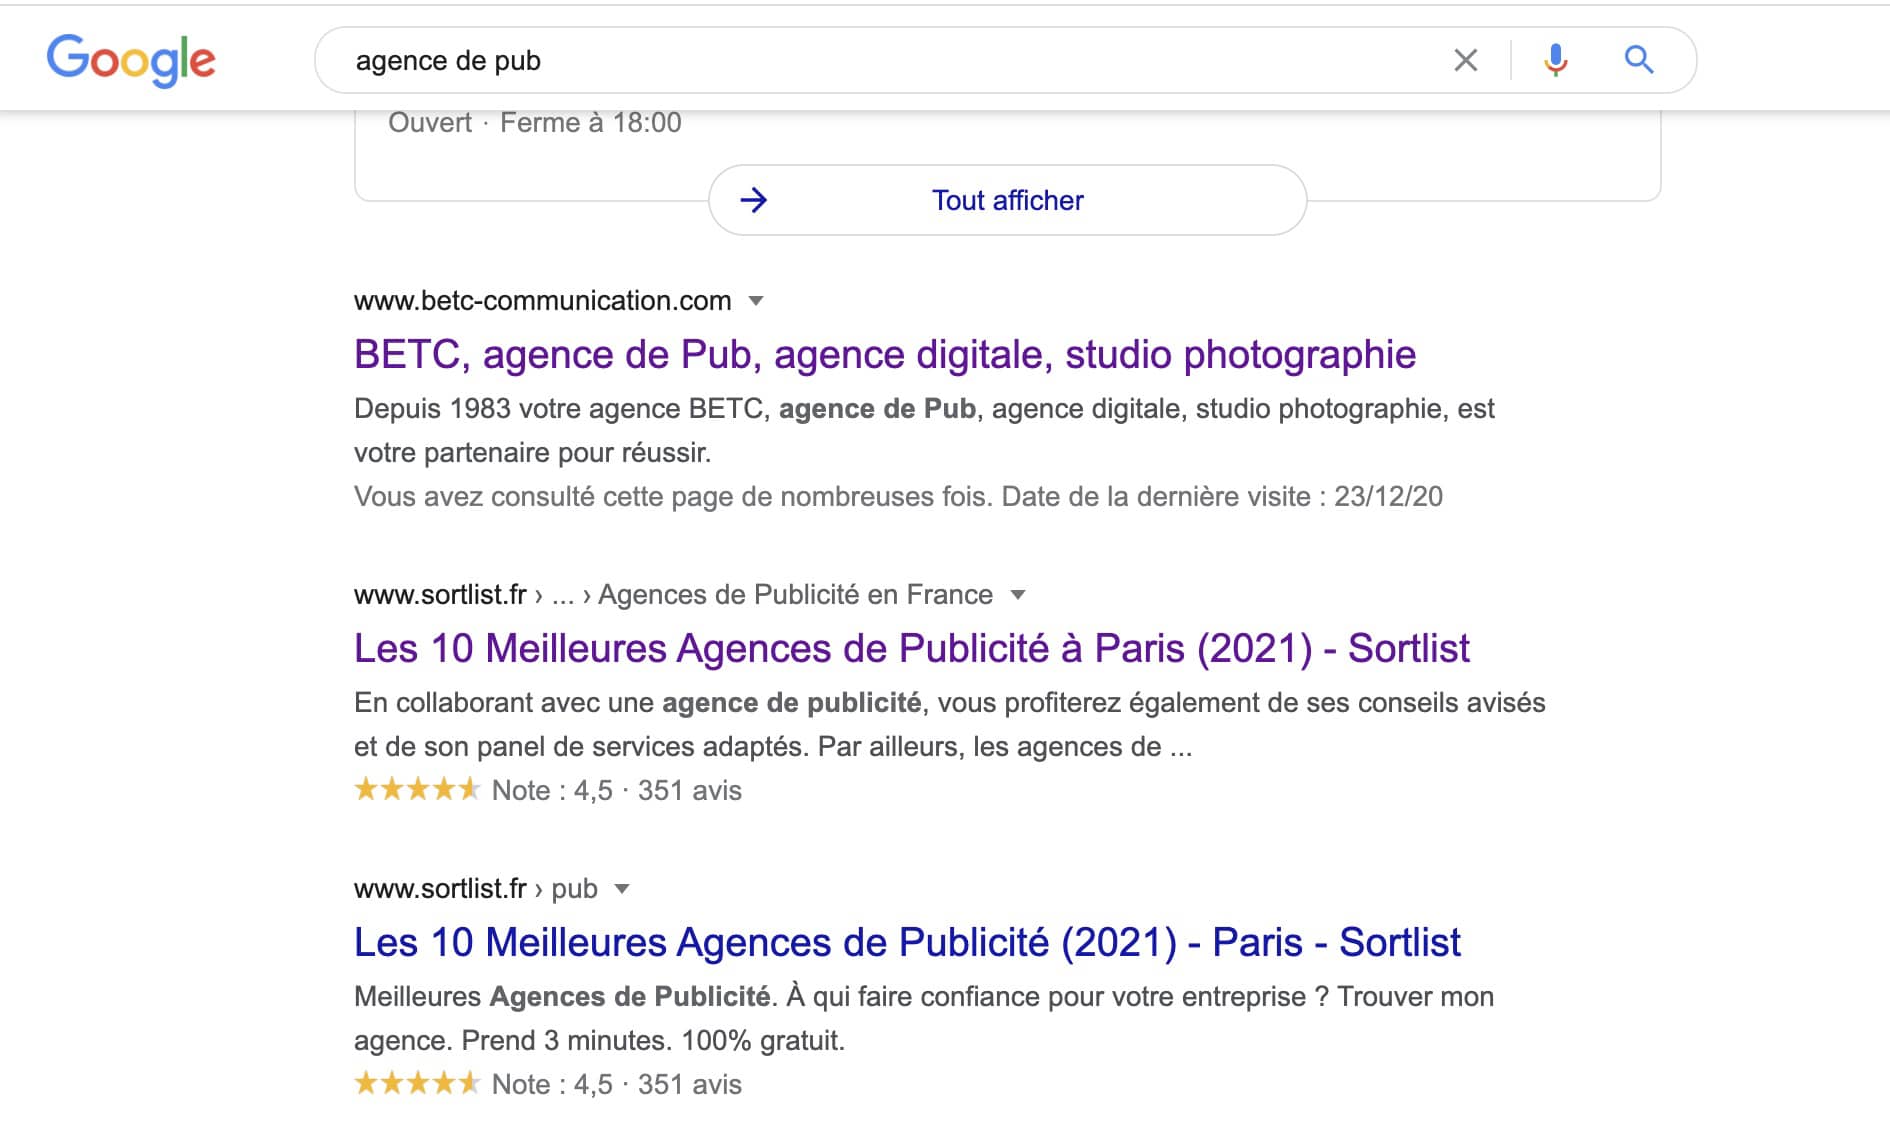This screenshot has height=1140, width=1890.
Task: Click the star rating of the Paris (2021) - Sortlist result
Action: (x=417, y=790)
